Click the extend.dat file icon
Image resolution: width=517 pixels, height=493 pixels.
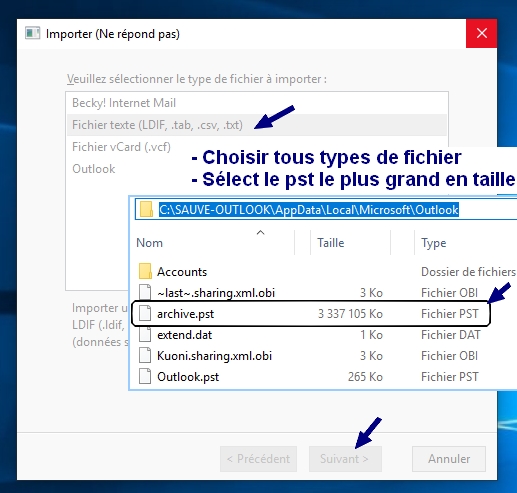(145, 334)
